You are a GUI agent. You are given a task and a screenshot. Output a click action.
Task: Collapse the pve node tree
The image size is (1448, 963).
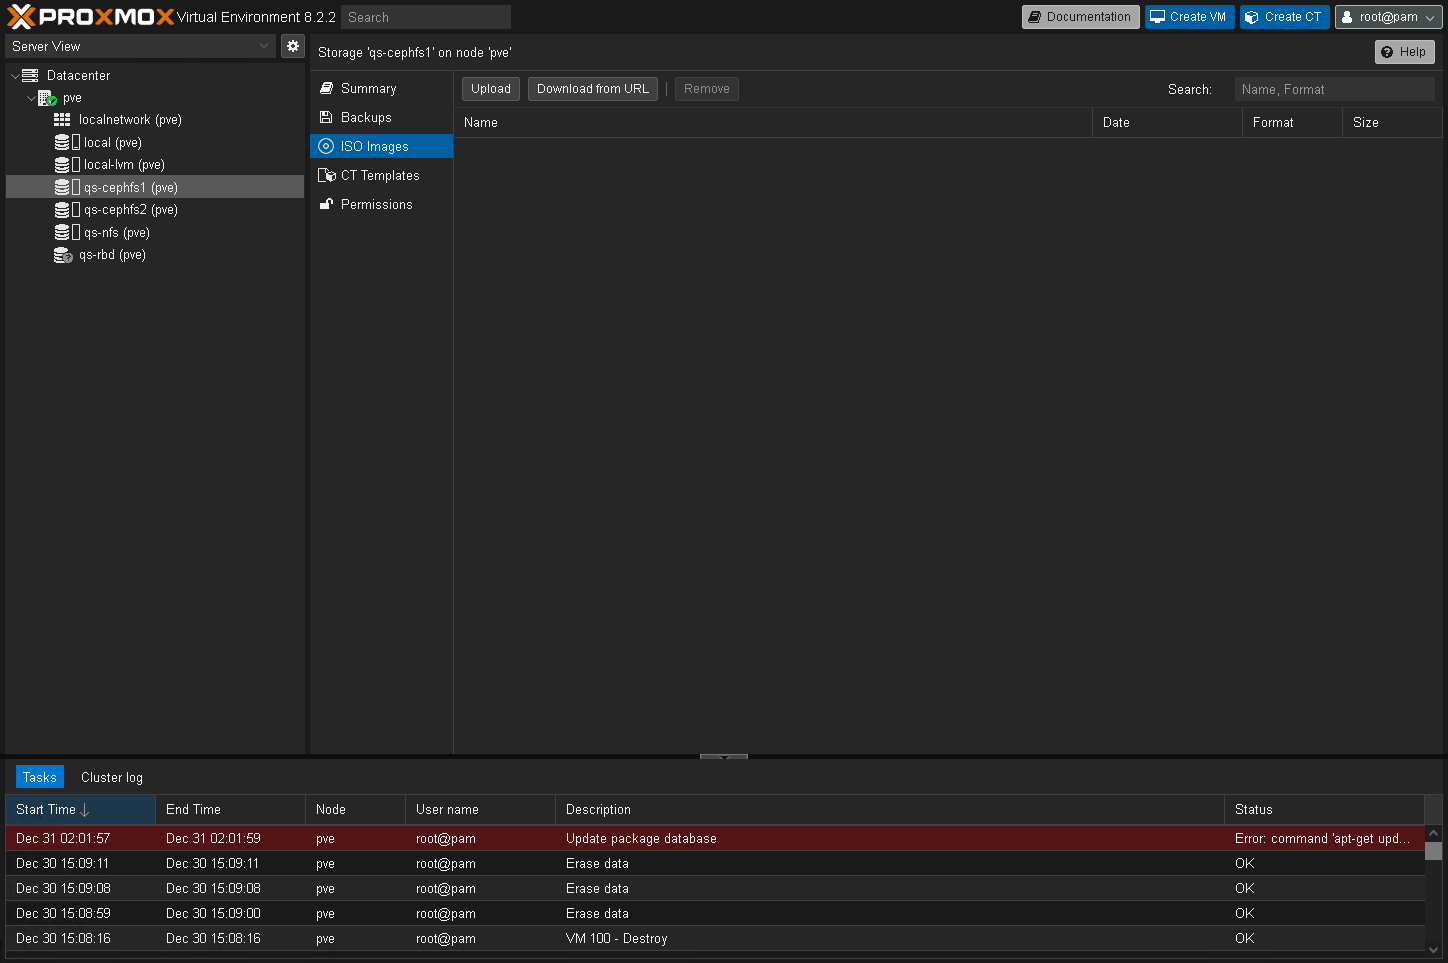[31, 98]
